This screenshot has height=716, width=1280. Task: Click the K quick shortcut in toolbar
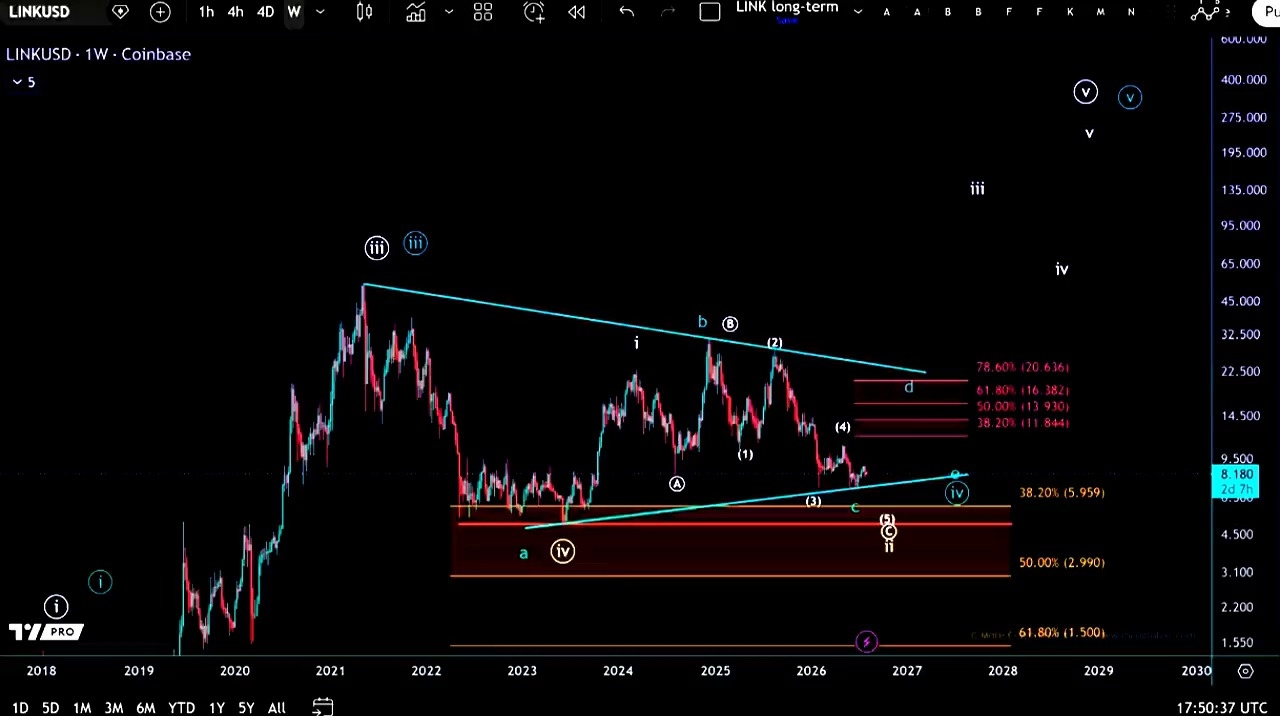pos(1070,12)
